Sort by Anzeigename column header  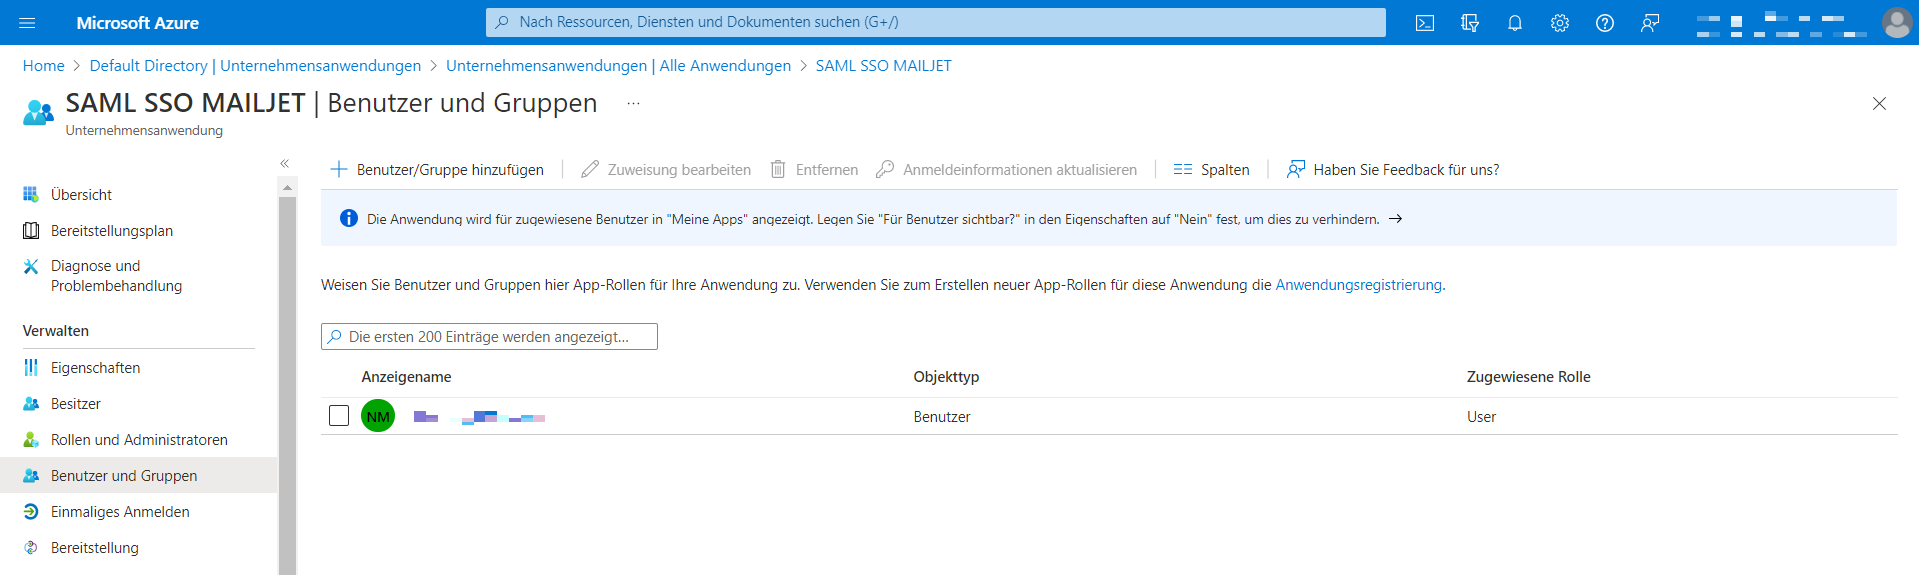[x=406, y=377]
